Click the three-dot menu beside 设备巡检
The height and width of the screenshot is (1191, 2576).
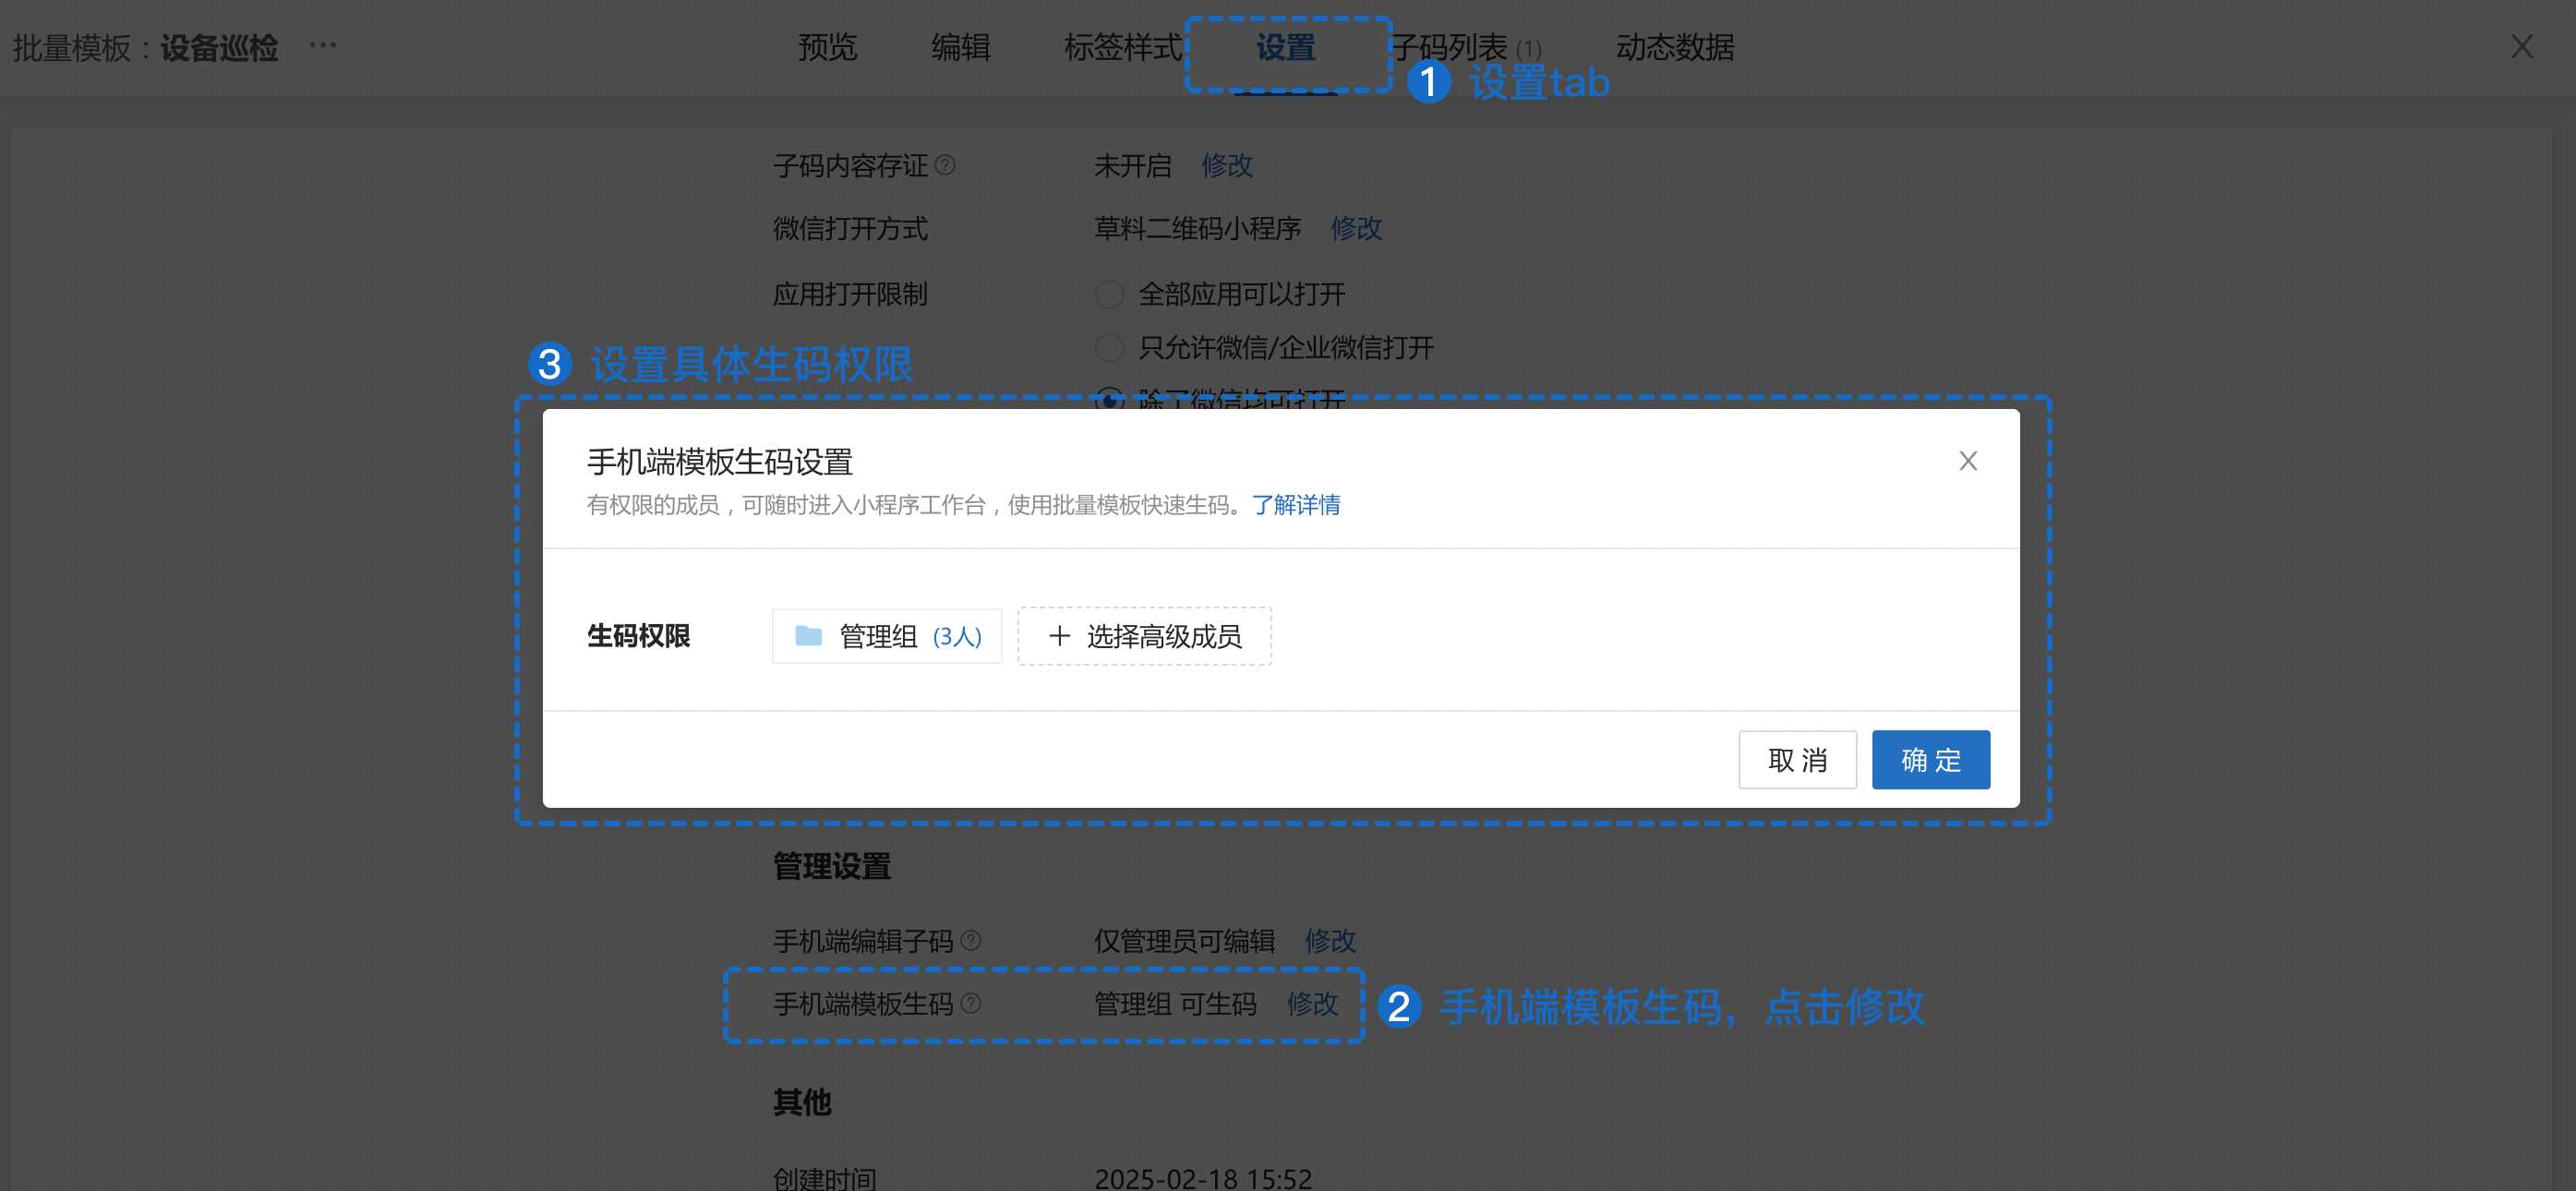(323, 45)
